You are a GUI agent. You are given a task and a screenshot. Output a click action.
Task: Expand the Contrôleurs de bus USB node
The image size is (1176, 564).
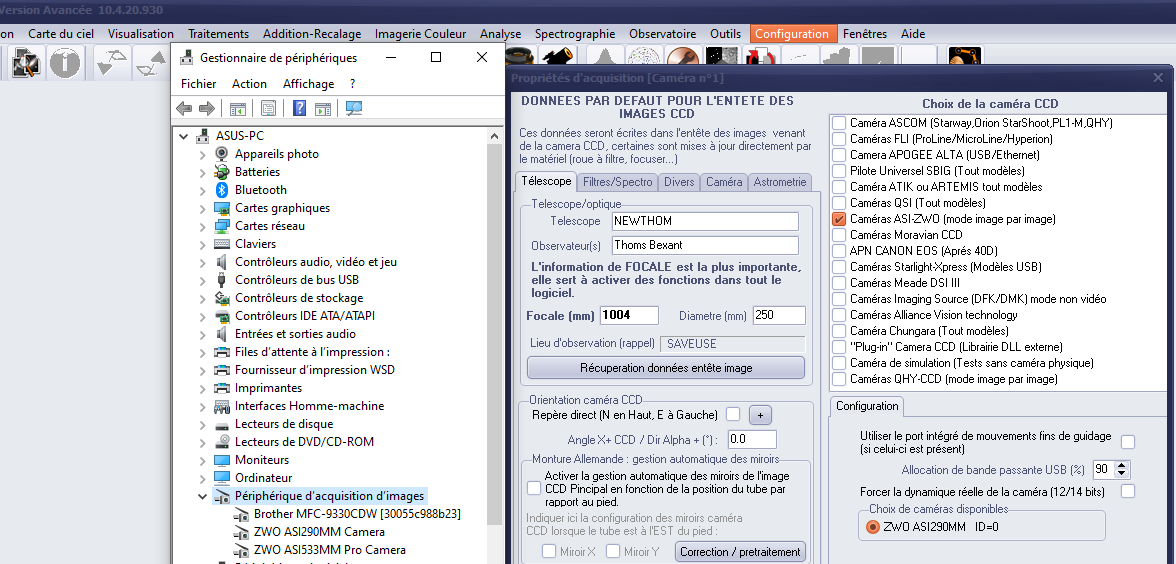[203, 281]
